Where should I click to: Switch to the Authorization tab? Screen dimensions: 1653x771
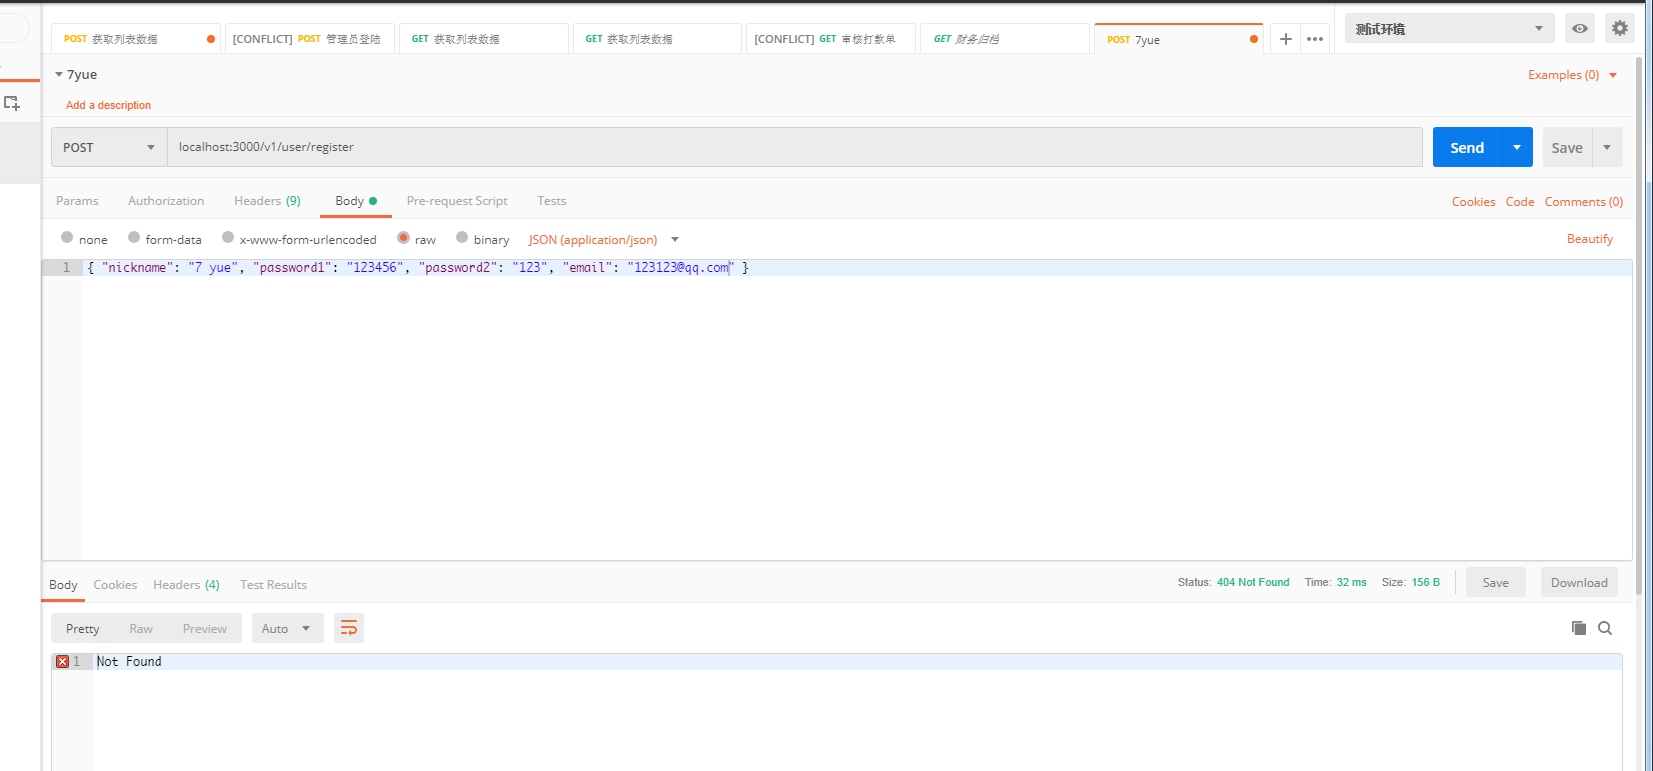166,201
